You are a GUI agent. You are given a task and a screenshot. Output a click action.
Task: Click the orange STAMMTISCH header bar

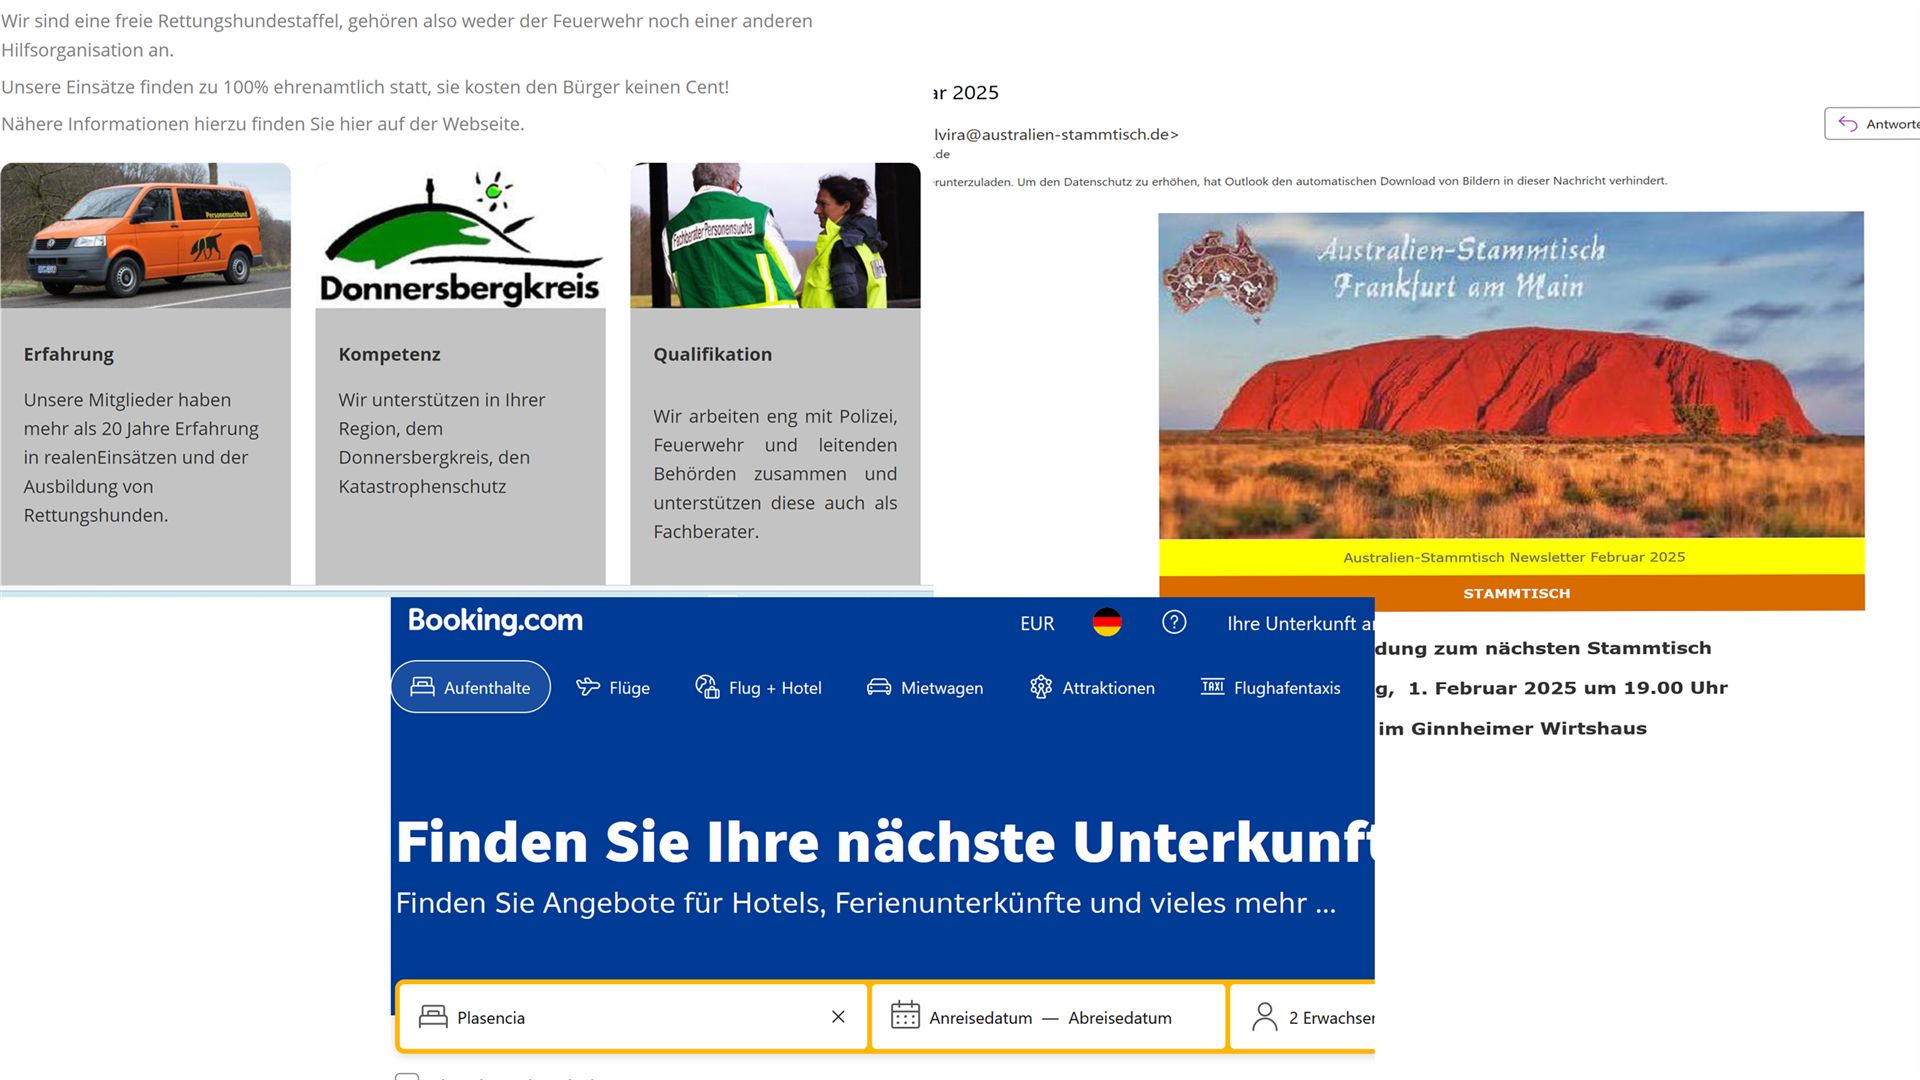coord(1512,593)
